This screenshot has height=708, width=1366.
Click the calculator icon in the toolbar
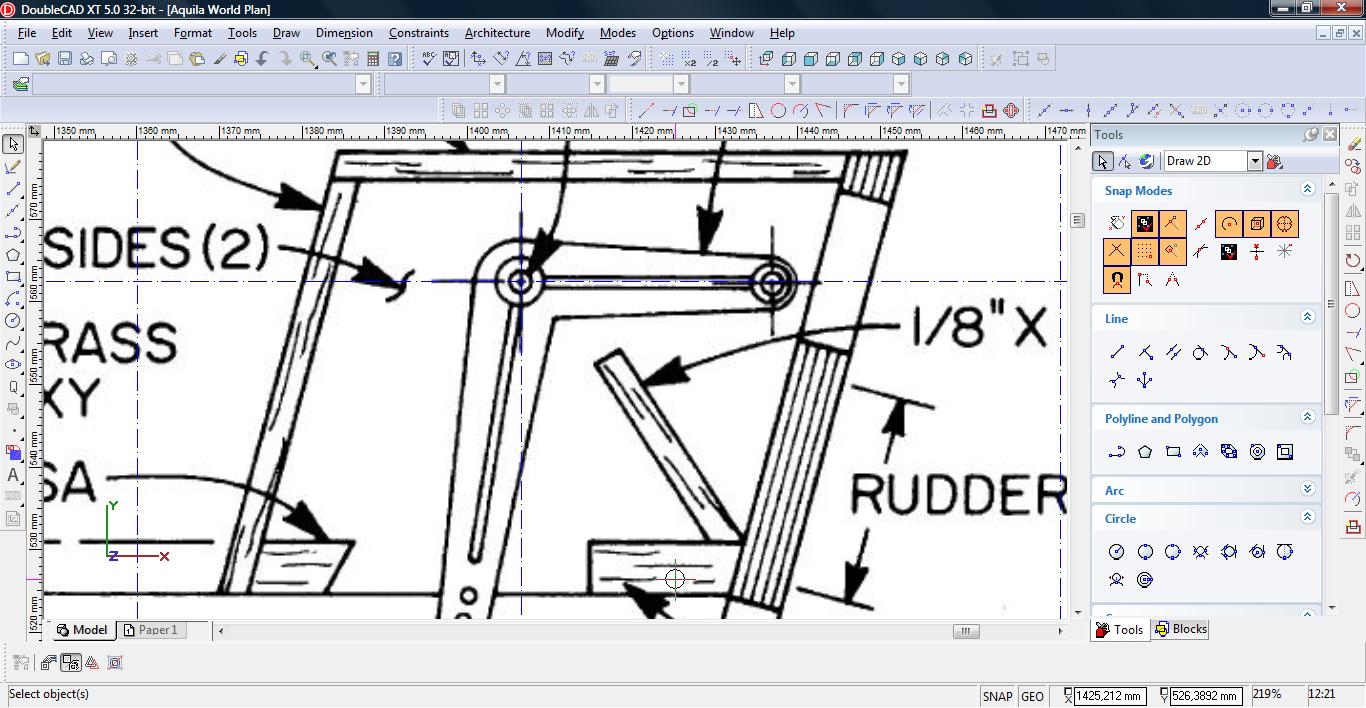373,59
